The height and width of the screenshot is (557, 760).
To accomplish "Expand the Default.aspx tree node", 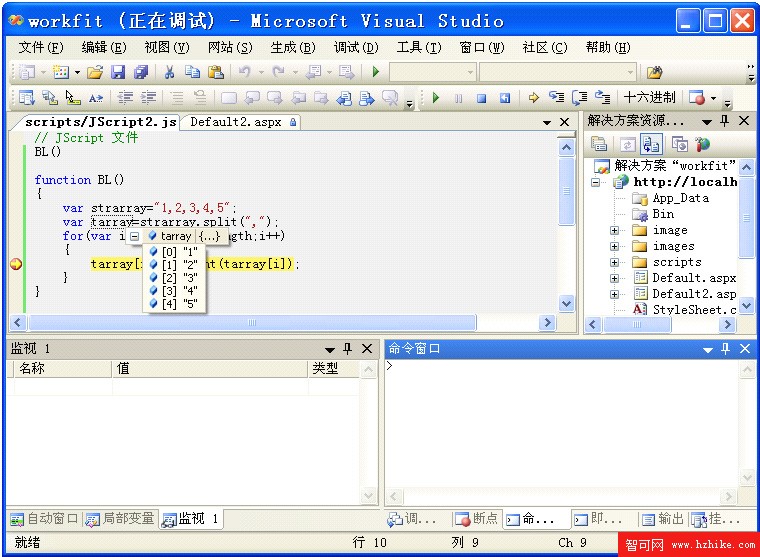I will click(615, 278).
